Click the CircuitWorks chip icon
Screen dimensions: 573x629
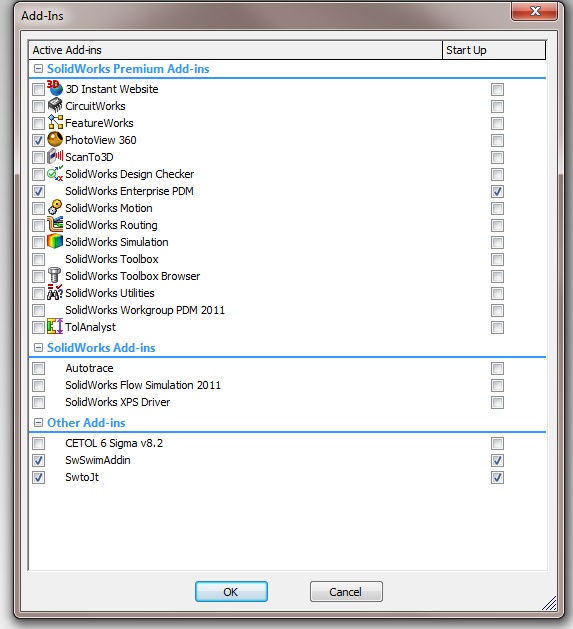(x=55, y=106)
